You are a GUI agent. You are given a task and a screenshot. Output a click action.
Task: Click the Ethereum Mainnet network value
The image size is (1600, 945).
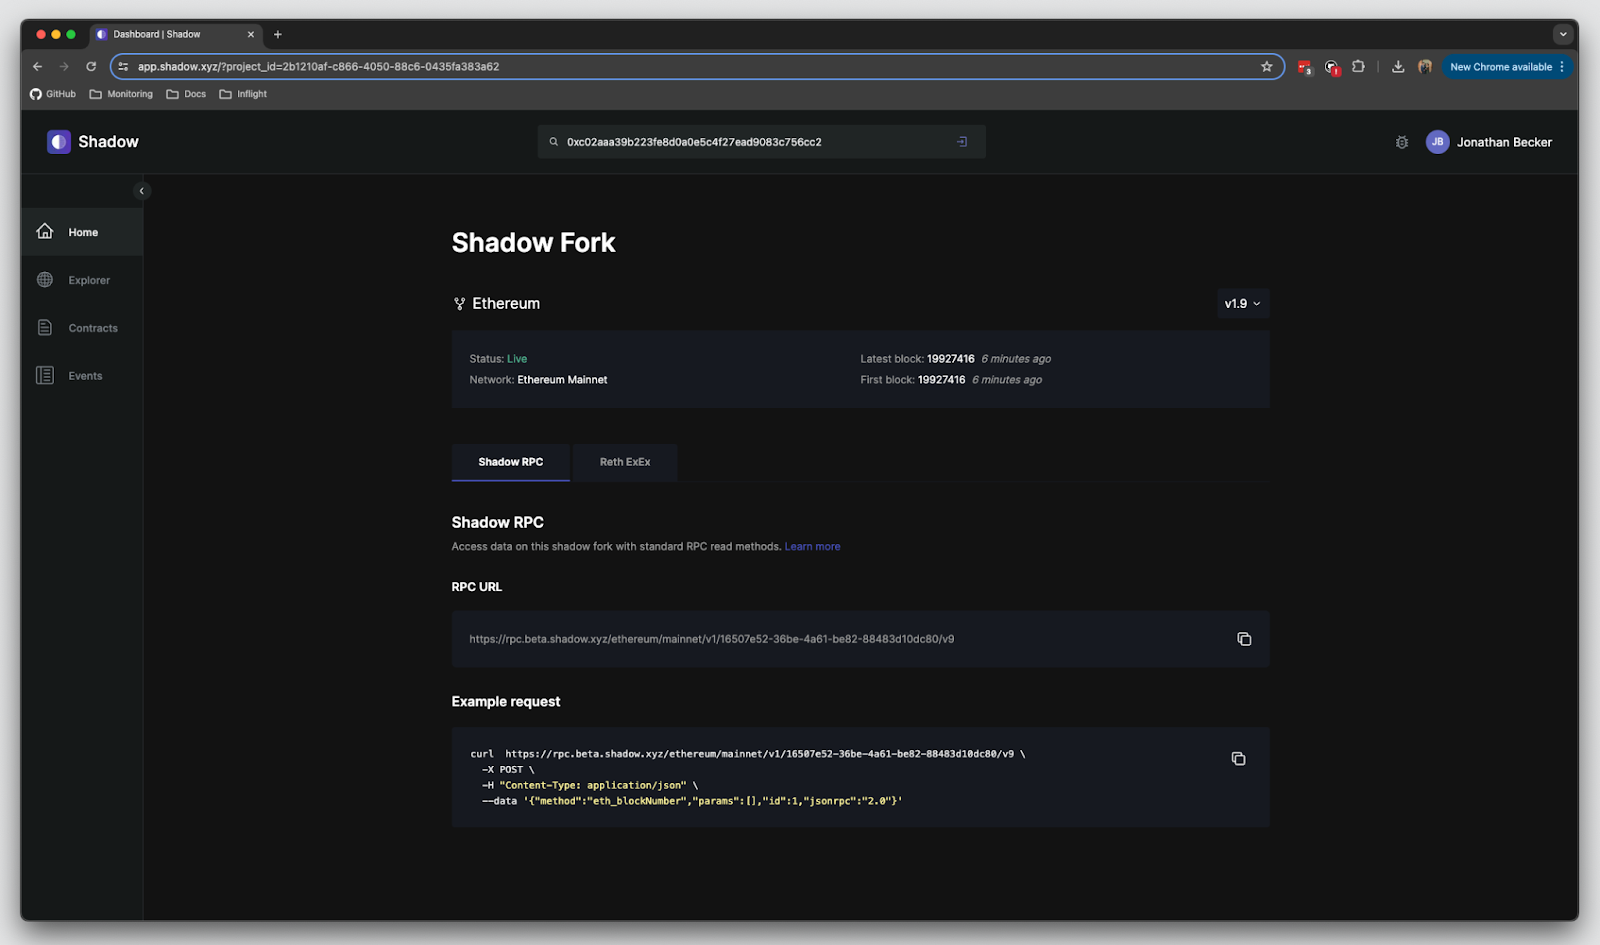562,380
